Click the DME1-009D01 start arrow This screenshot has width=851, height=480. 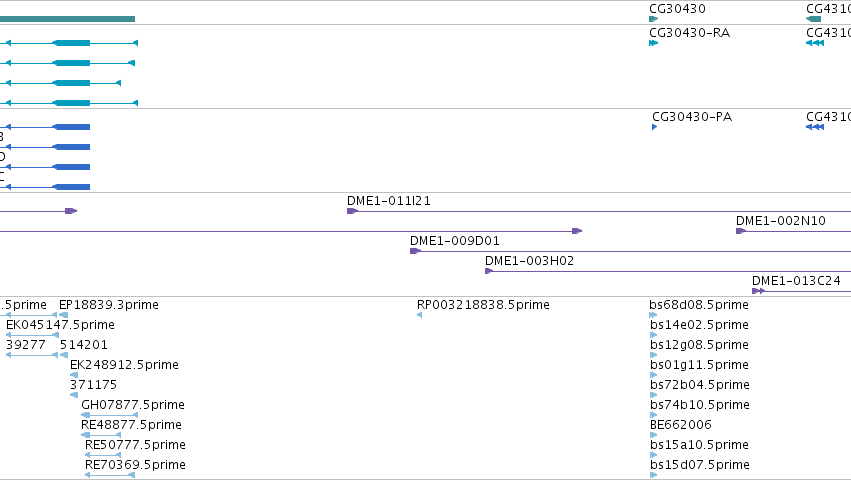pos(415,251)
